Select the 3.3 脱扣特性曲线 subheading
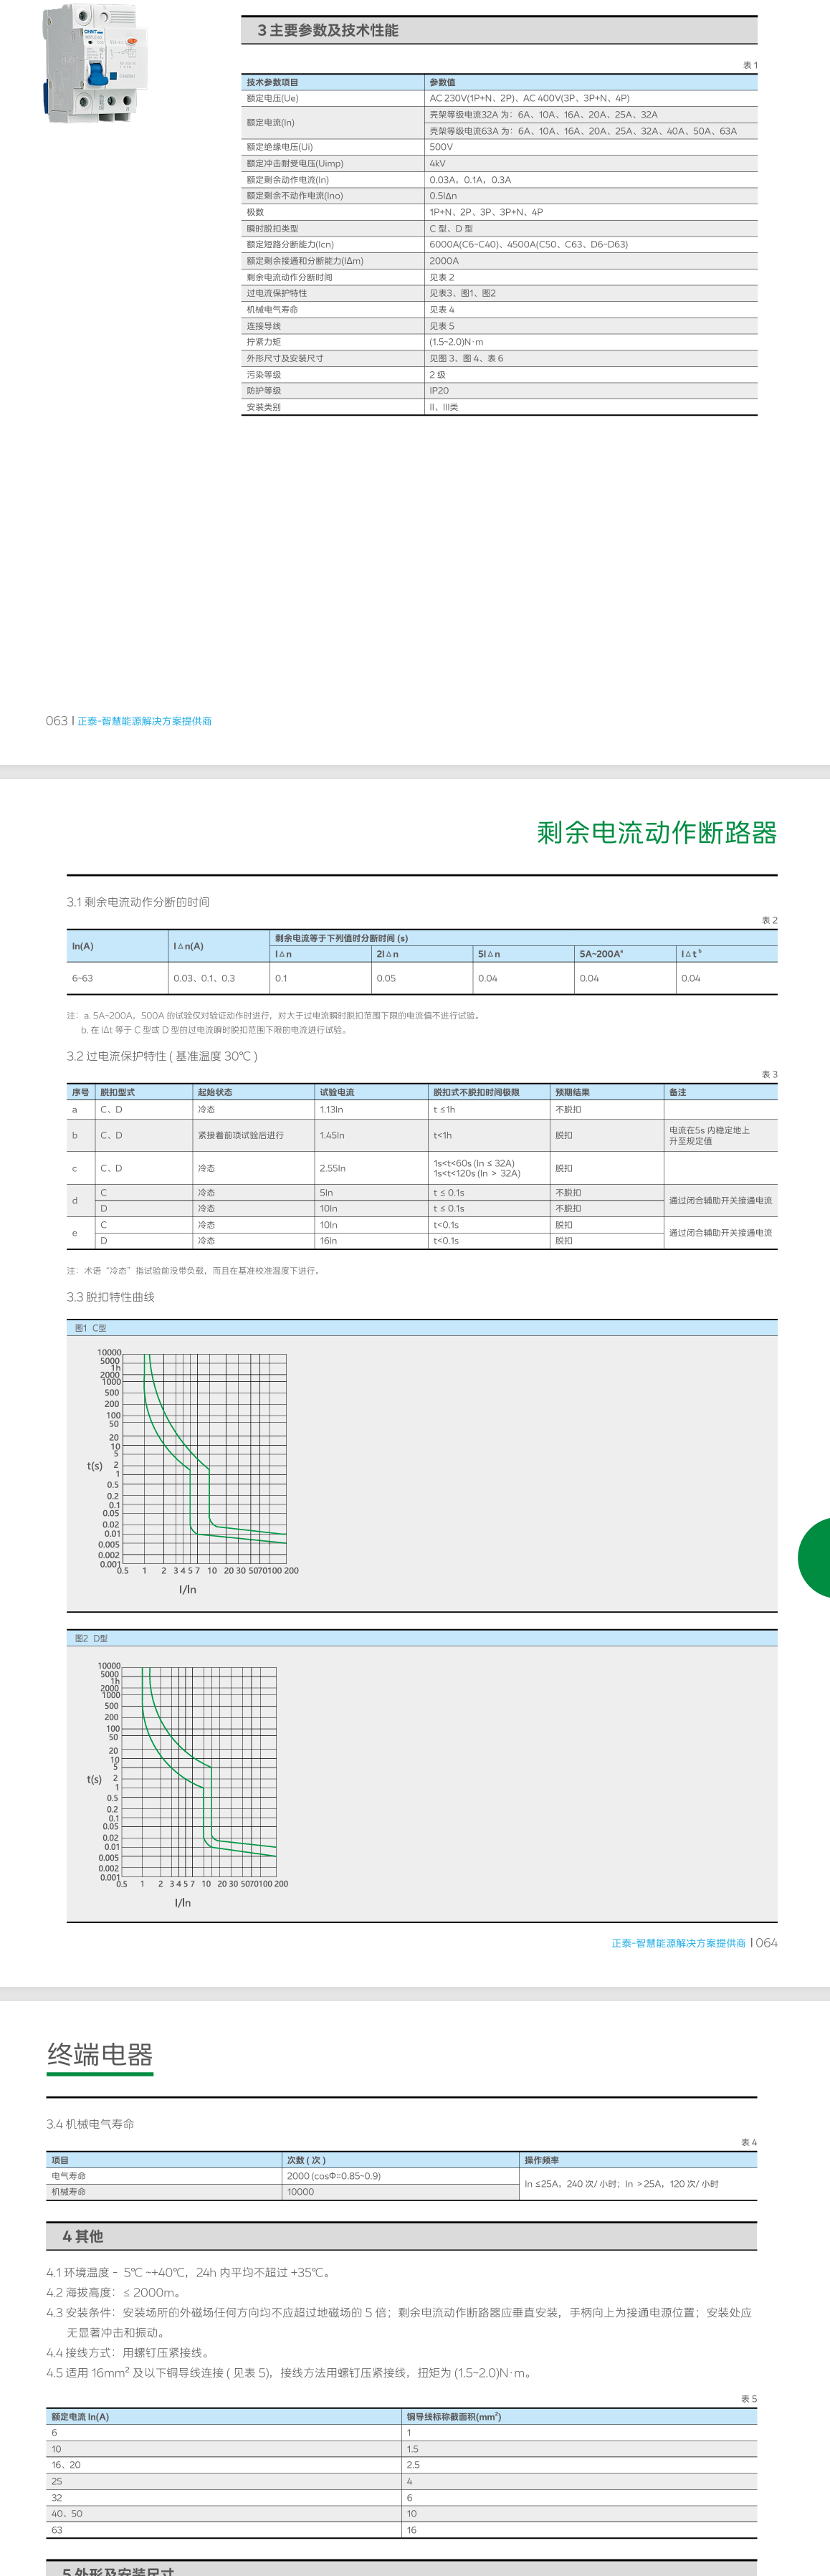The height and width of the screenshot is (2576, 830). click(110, 1297)
